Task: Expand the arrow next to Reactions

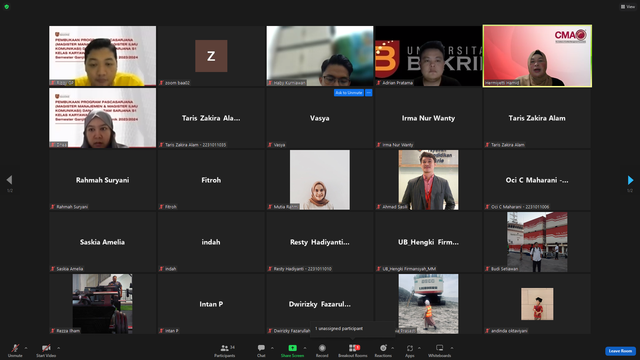Action: point(393,348)
